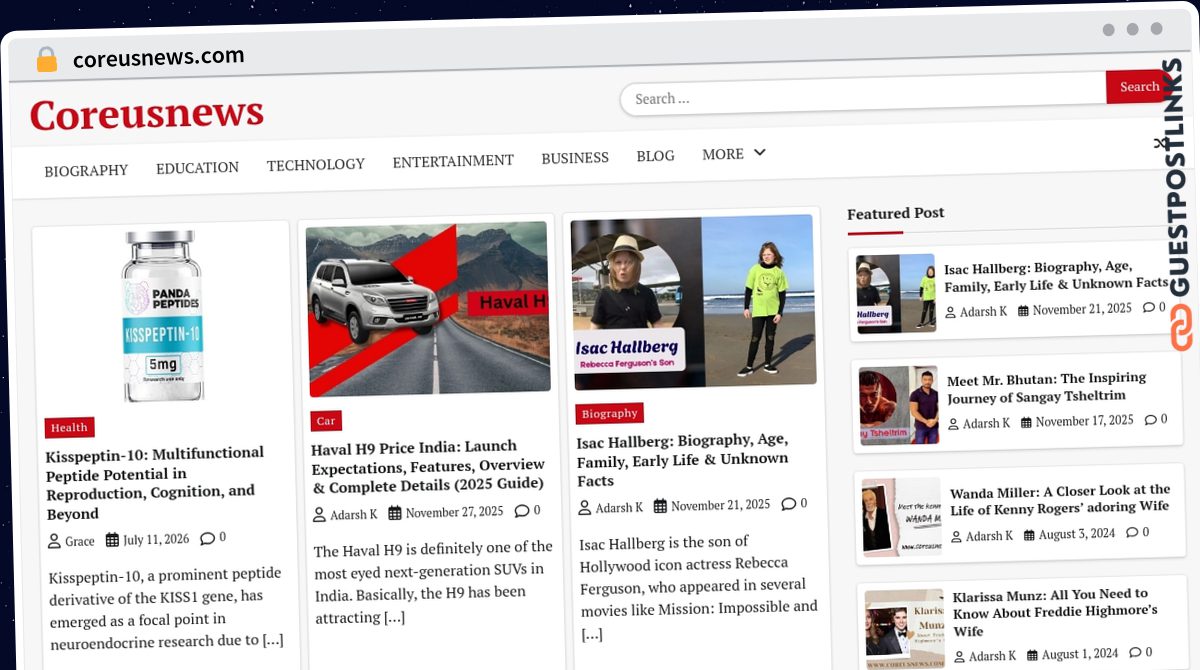This screenshot has height=670, width=1200.
Task: Open the Blog menu item
Action: pyautogui.click(x=655, y=156)
